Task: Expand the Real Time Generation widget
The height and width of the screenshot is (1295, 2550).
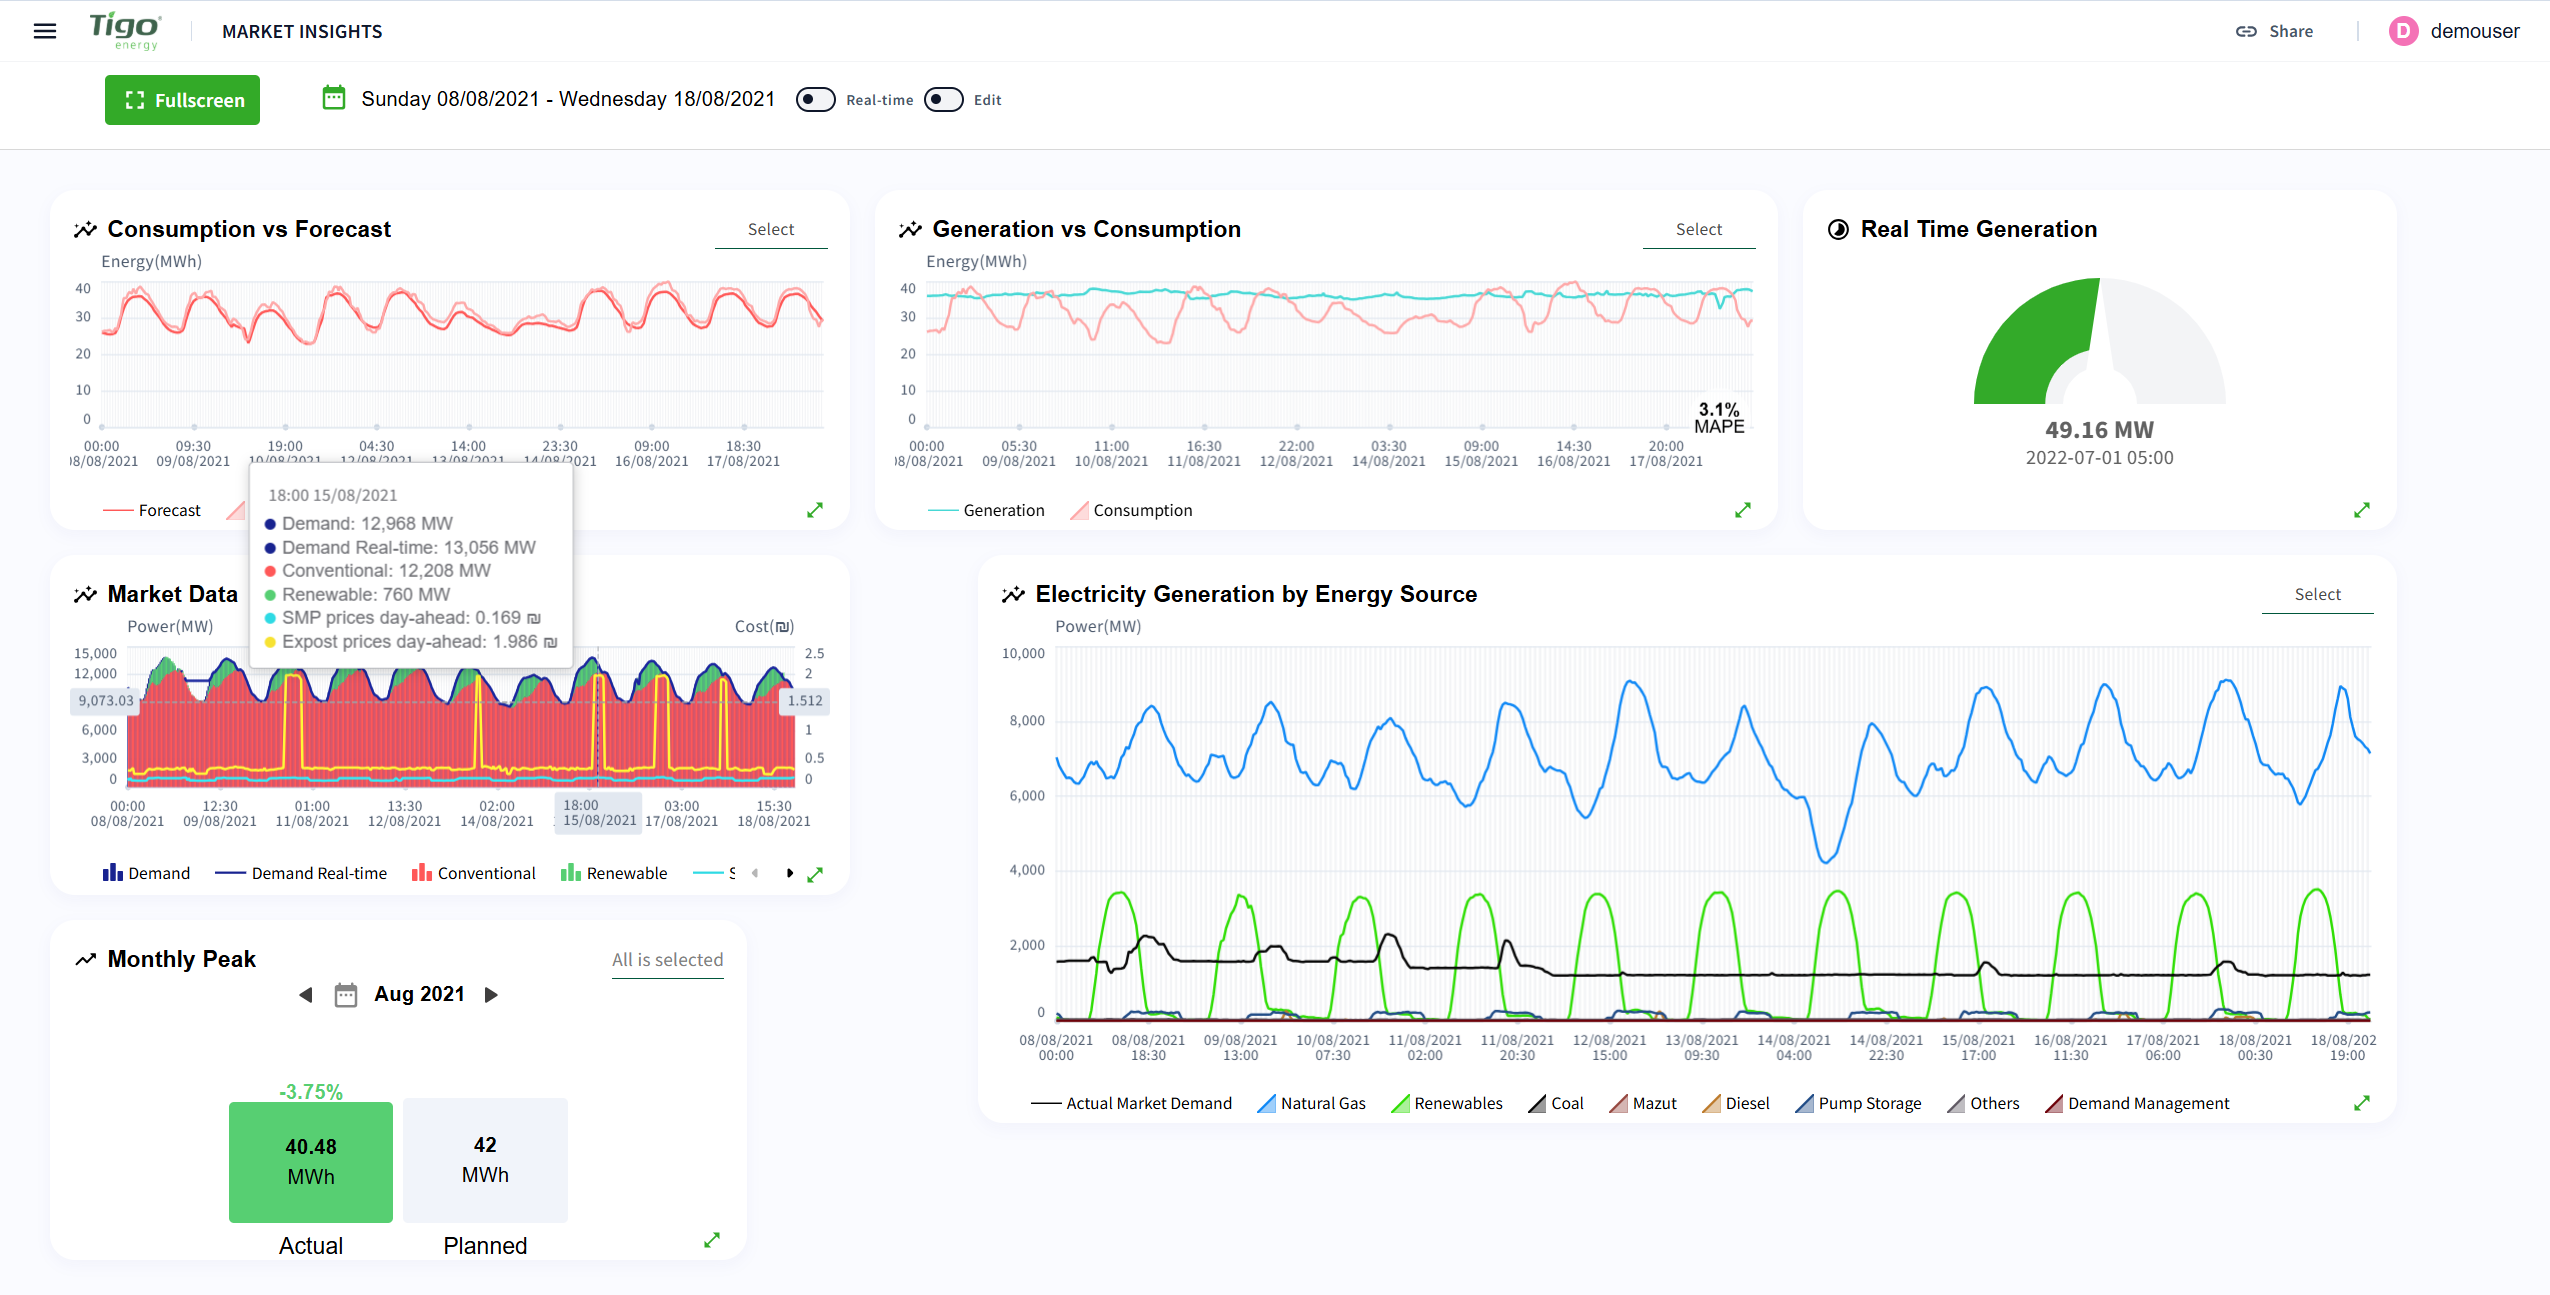Action: point(2361,510)
